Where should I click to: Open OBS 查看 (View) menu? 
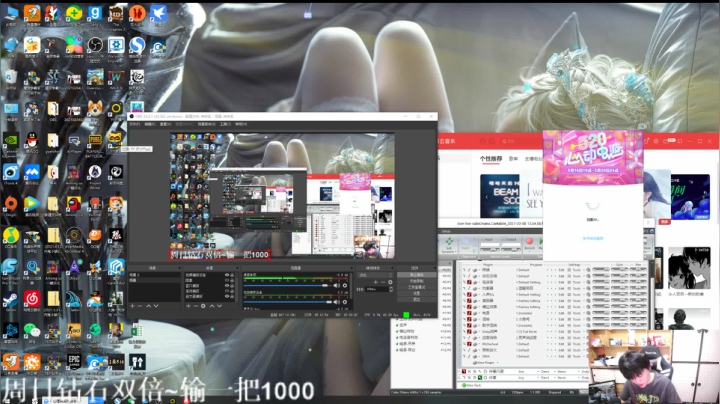[x=165, y=124]
